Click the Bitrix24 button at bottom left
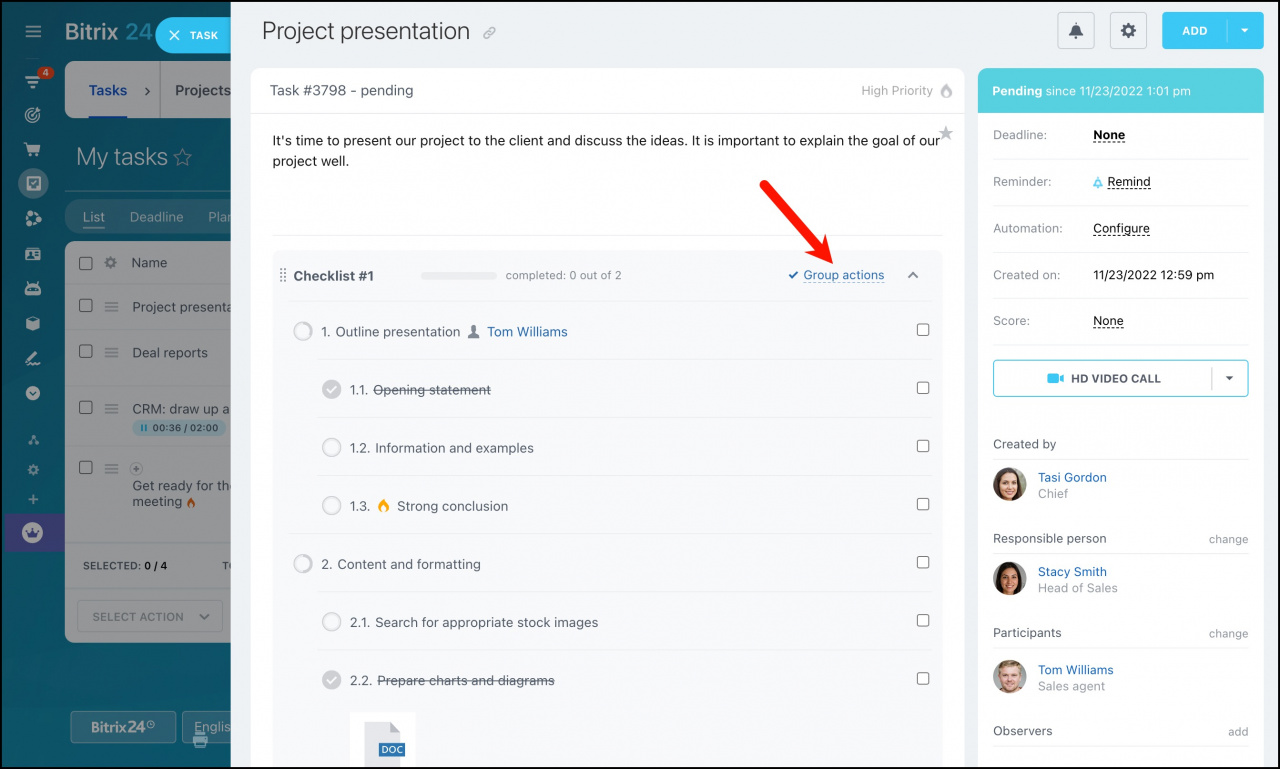The height and width of the screenshot is (769, 1280). click(123, 727)
